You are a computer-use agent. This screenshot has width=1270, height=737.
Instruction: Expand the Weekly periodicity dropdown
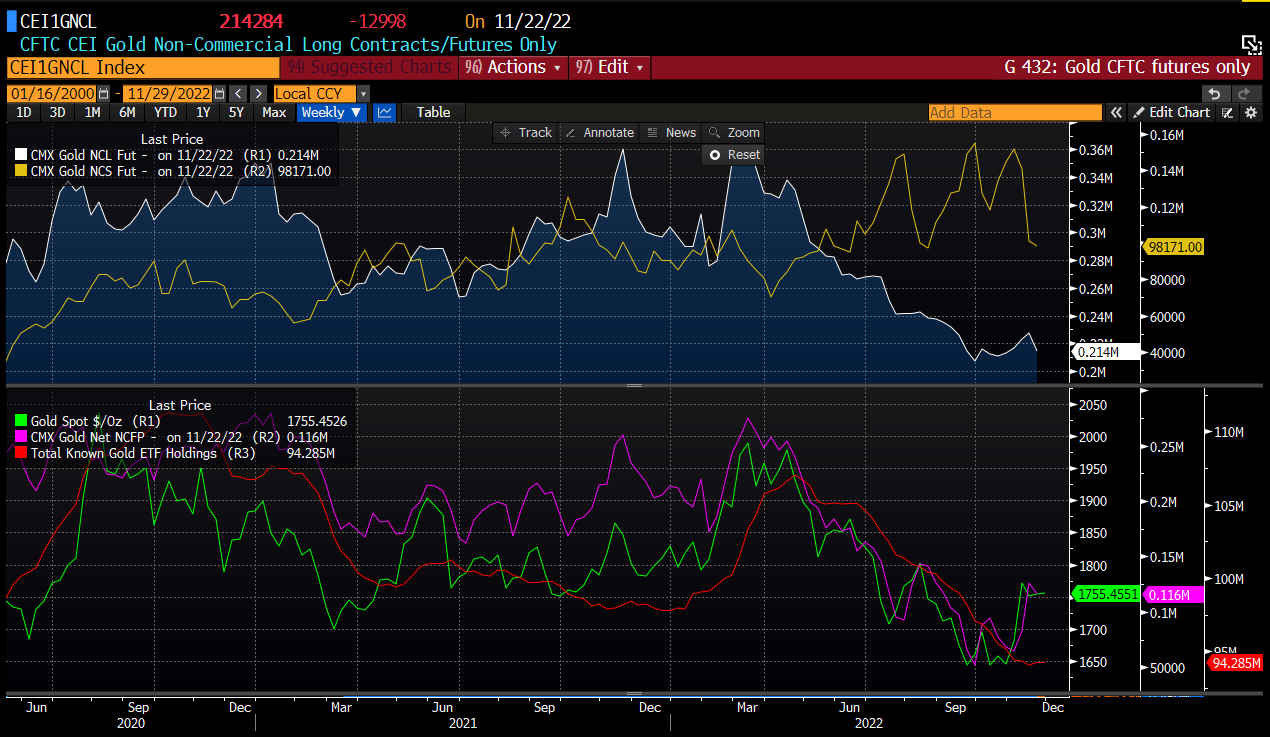pyautogui.click(x=331, y=112)
